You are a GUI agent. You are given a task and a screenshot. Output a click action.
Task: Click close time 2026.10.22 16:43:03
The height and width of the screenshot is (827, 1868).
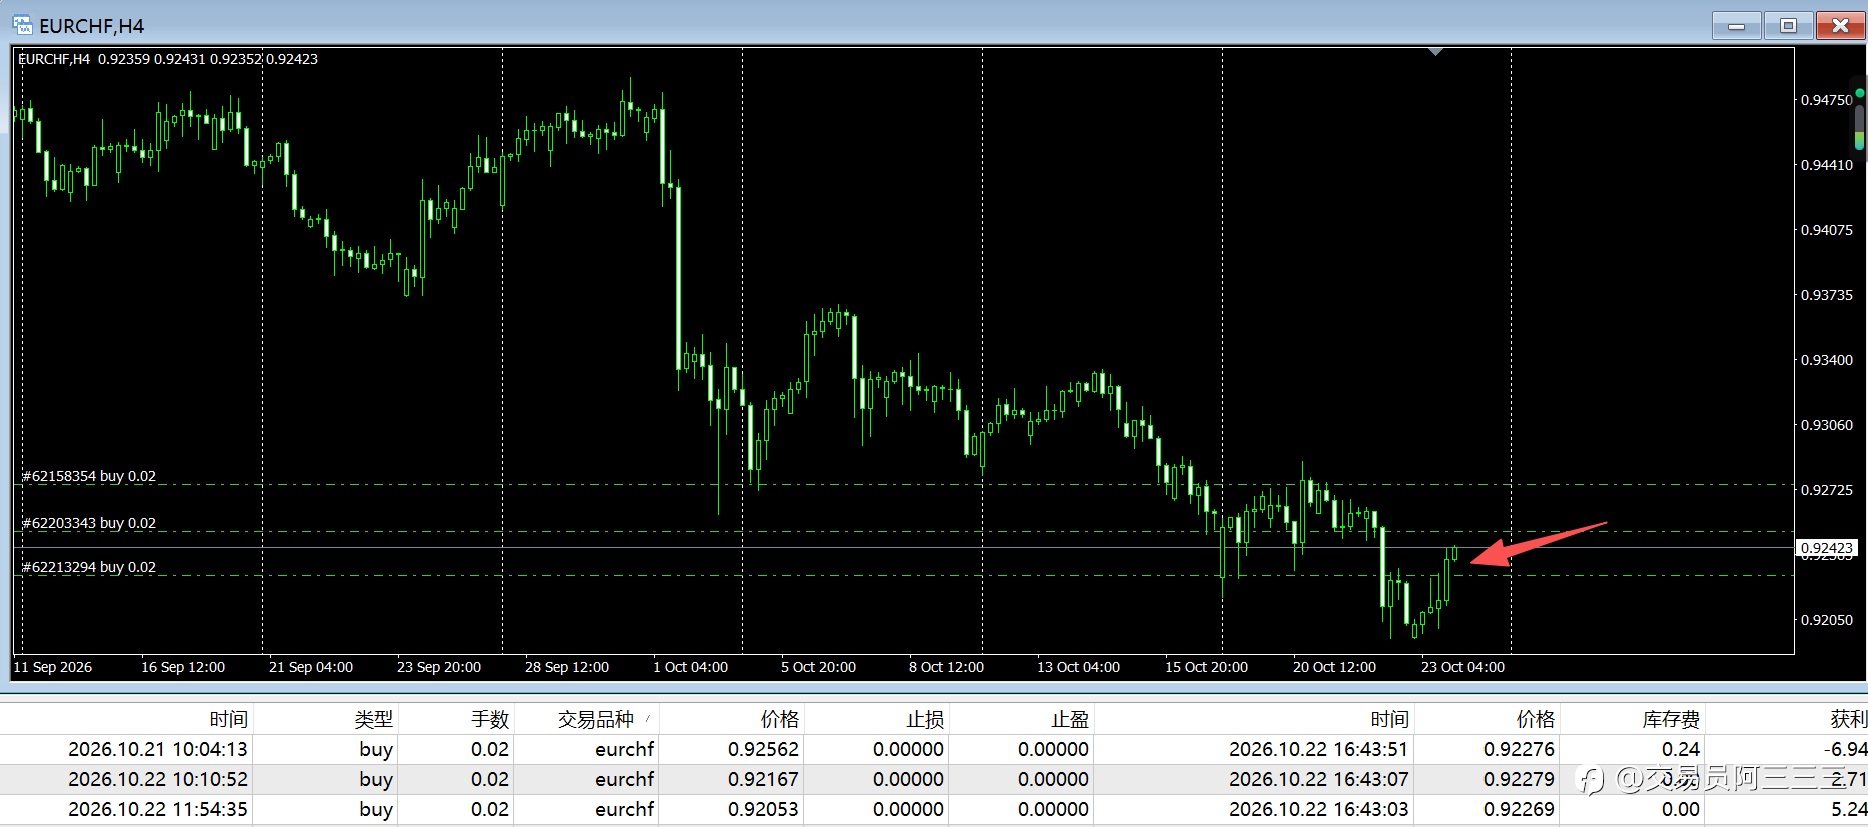(1318, 809)
